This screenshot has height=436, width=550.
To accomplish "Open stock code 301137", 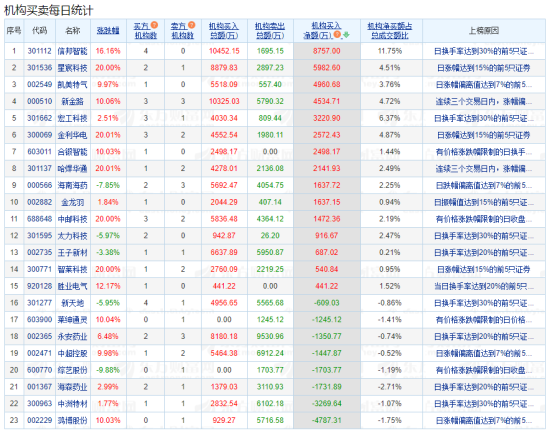I will (x=40, y=169).
